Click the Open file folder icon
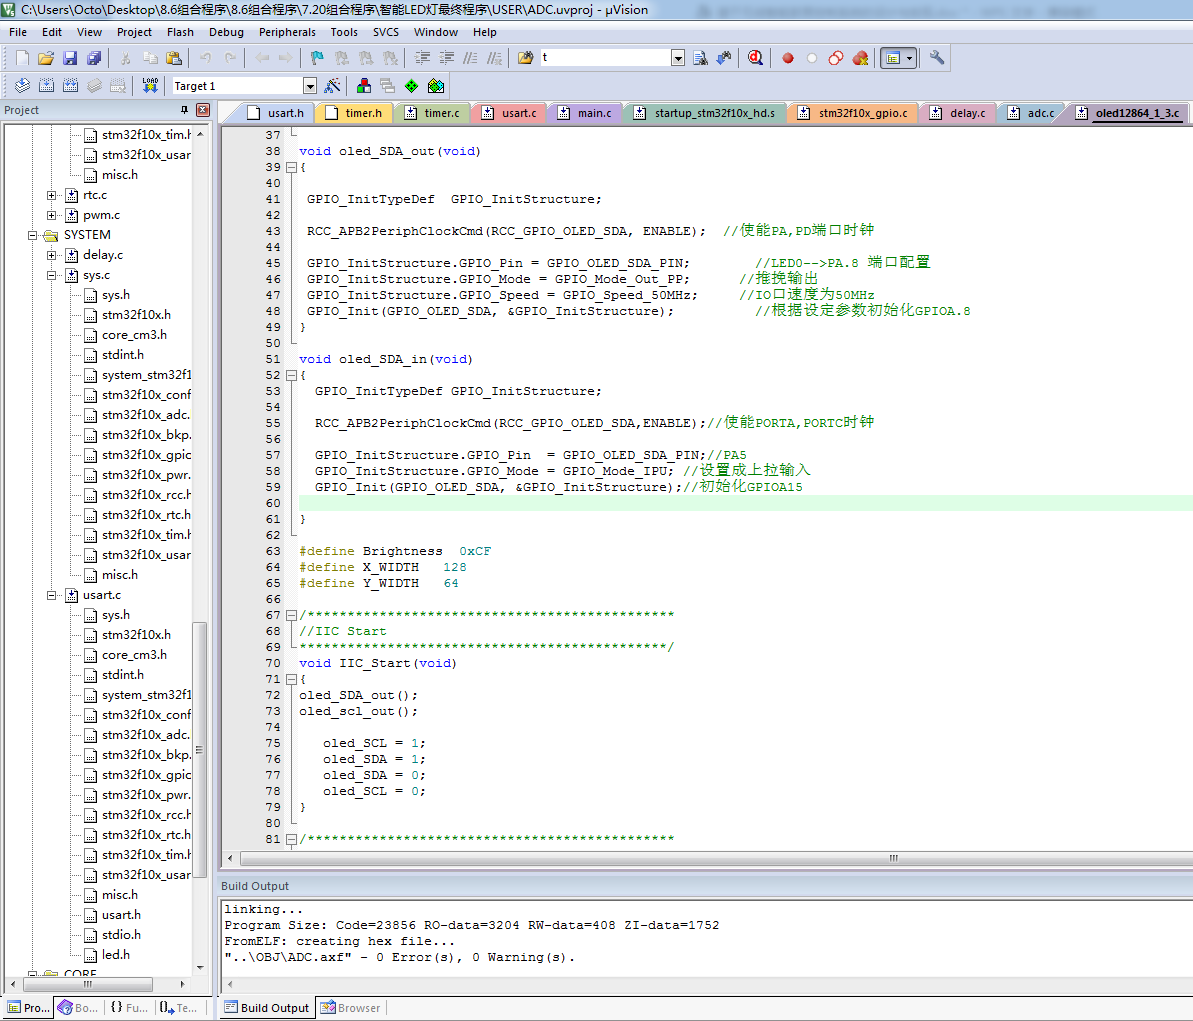 [x=46, y=58]
